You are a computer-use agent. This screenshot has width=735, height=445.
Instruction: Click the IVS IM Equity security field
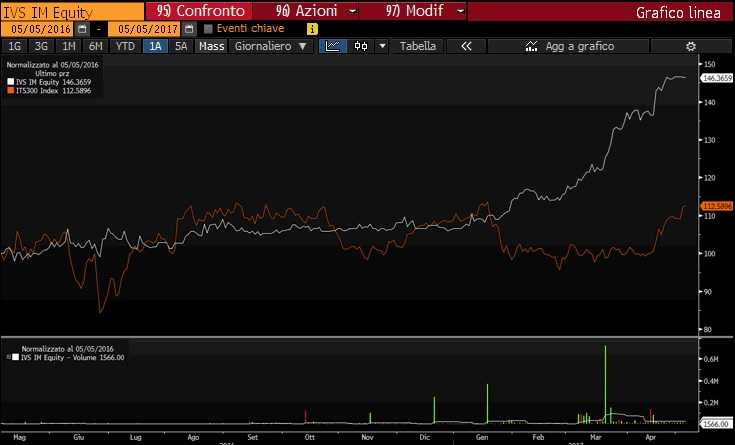(x=73, y=11)
